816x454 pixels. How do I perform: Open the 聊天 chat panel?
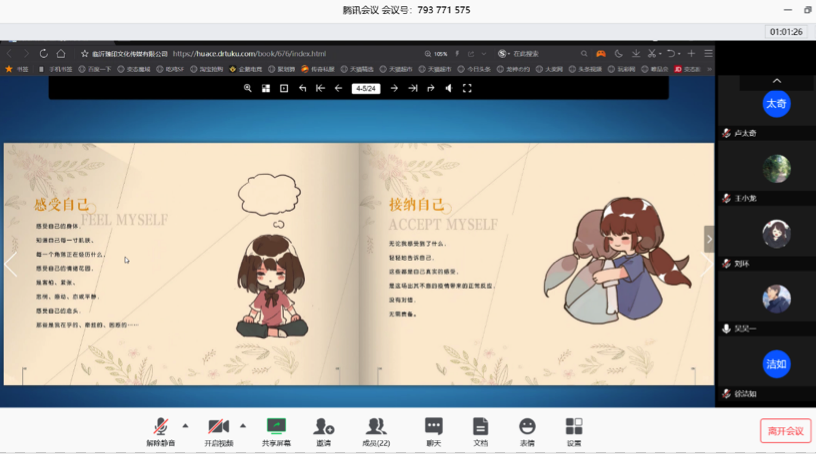click(x=433, y=432)
